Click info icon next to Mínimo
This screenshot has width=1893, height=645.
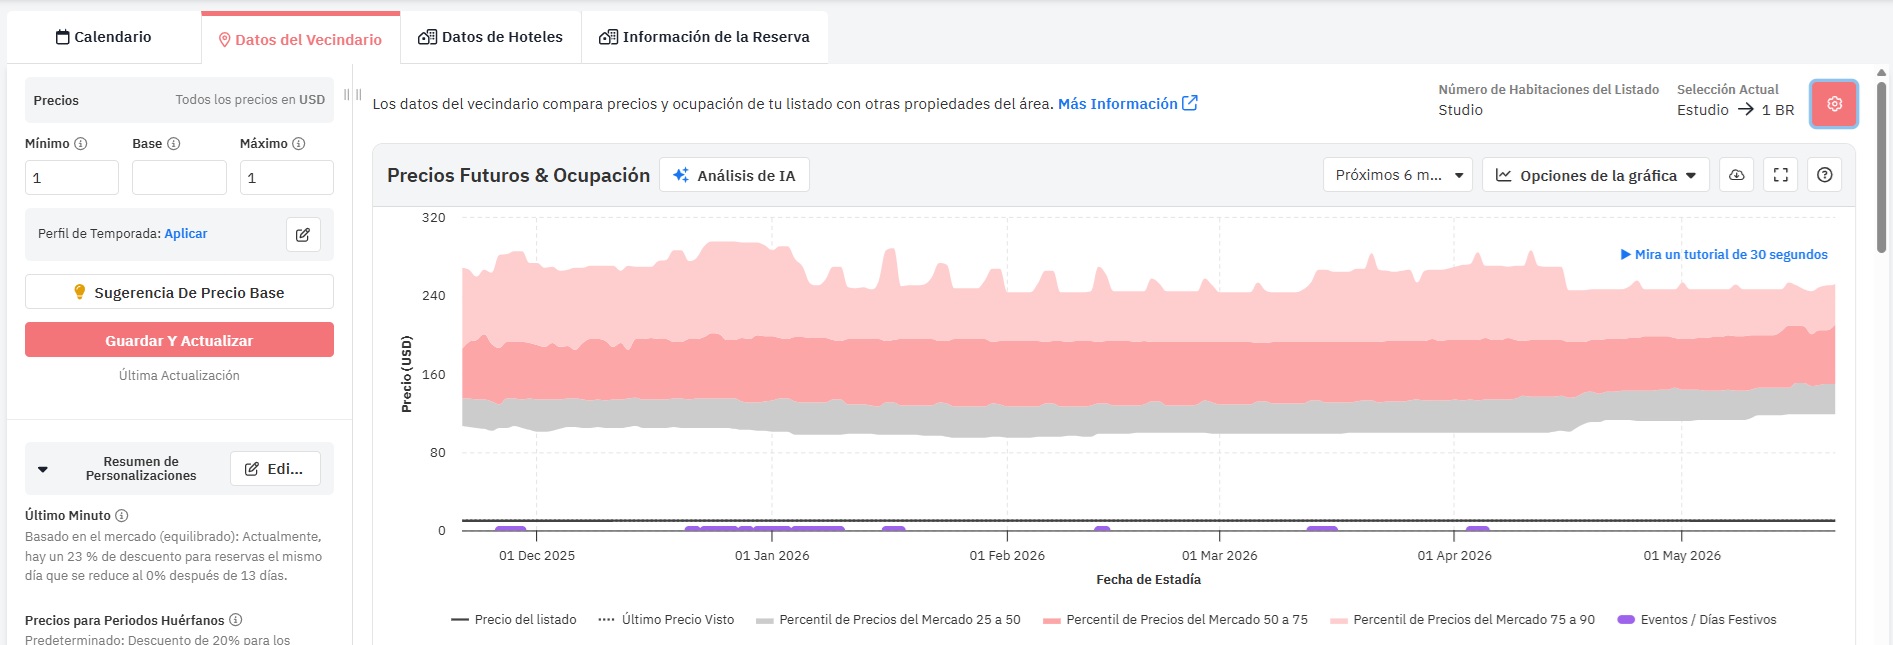coord(81,144)
